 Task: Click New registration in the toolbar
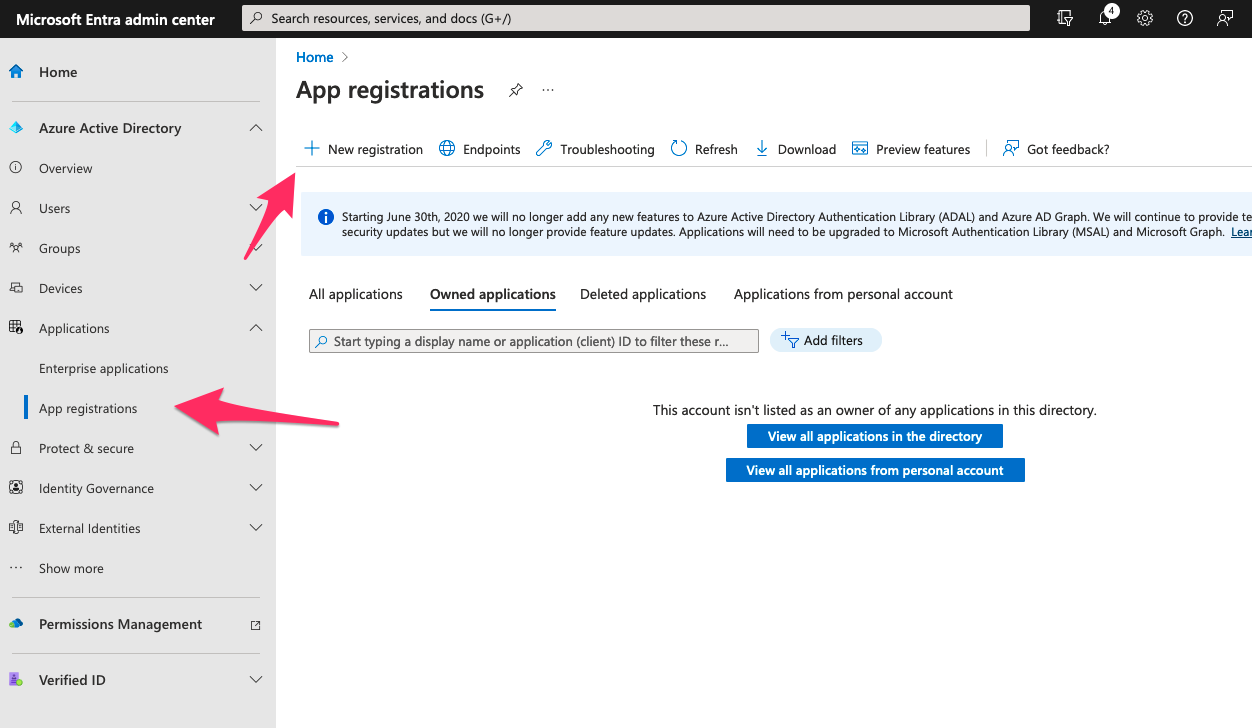(x=364, y=149)
